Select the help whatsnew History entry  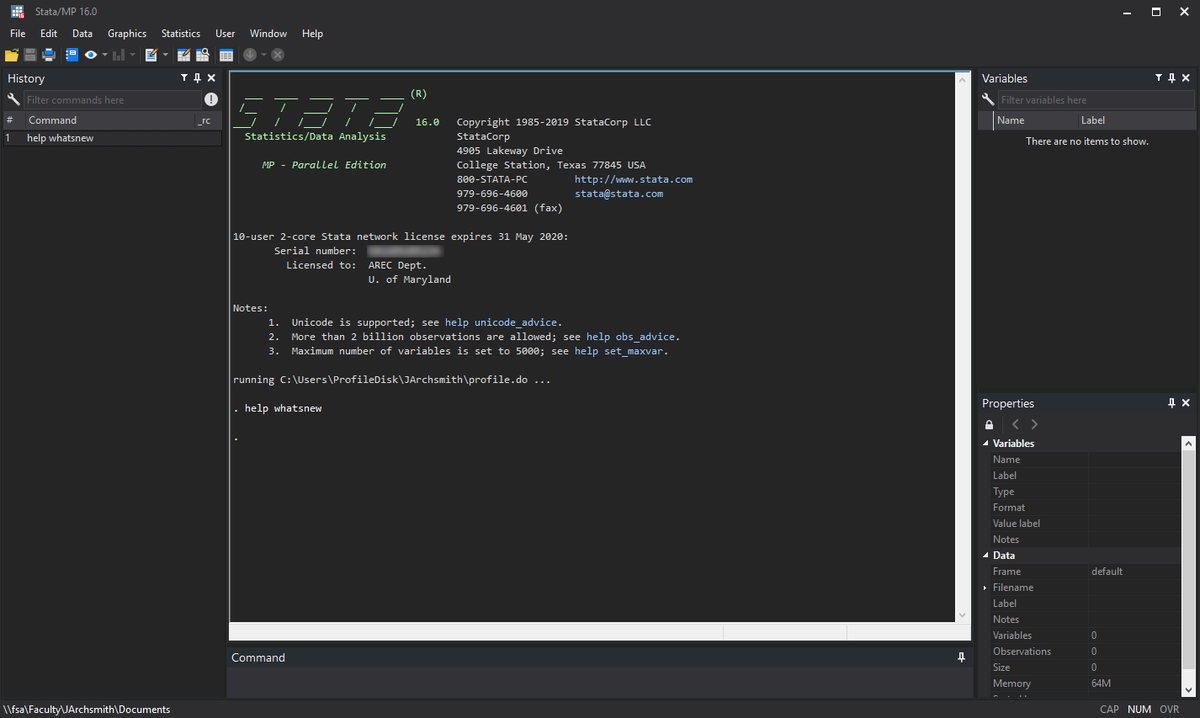coord(111,138)
